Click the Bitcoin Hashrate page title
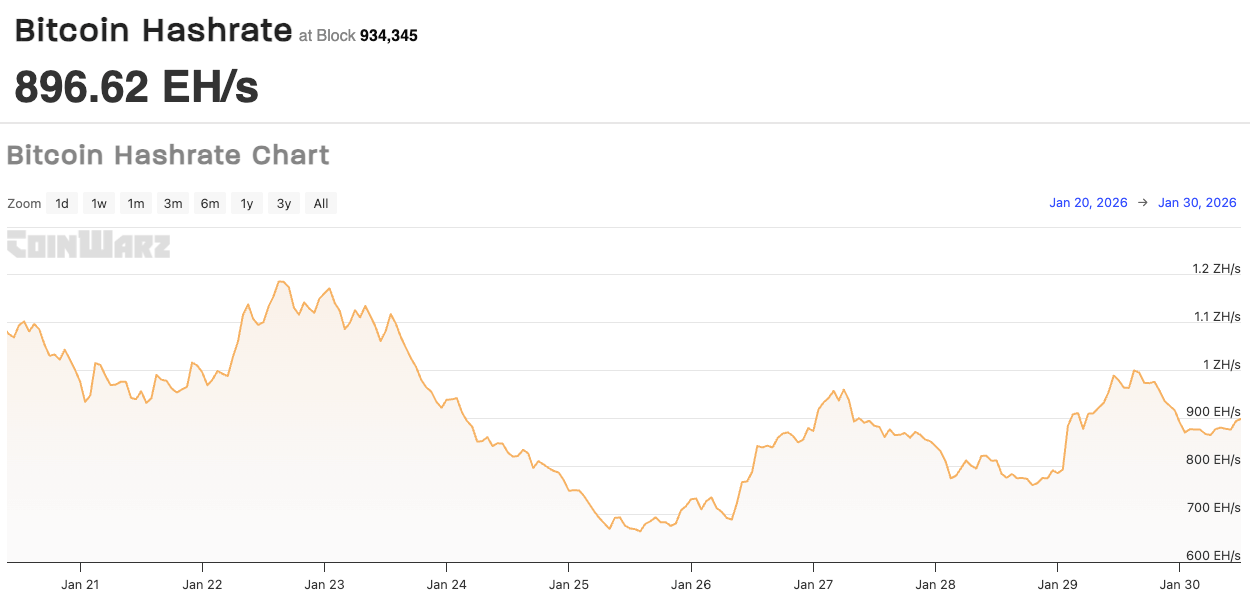 pyautogui.click(x=150, y=30)
